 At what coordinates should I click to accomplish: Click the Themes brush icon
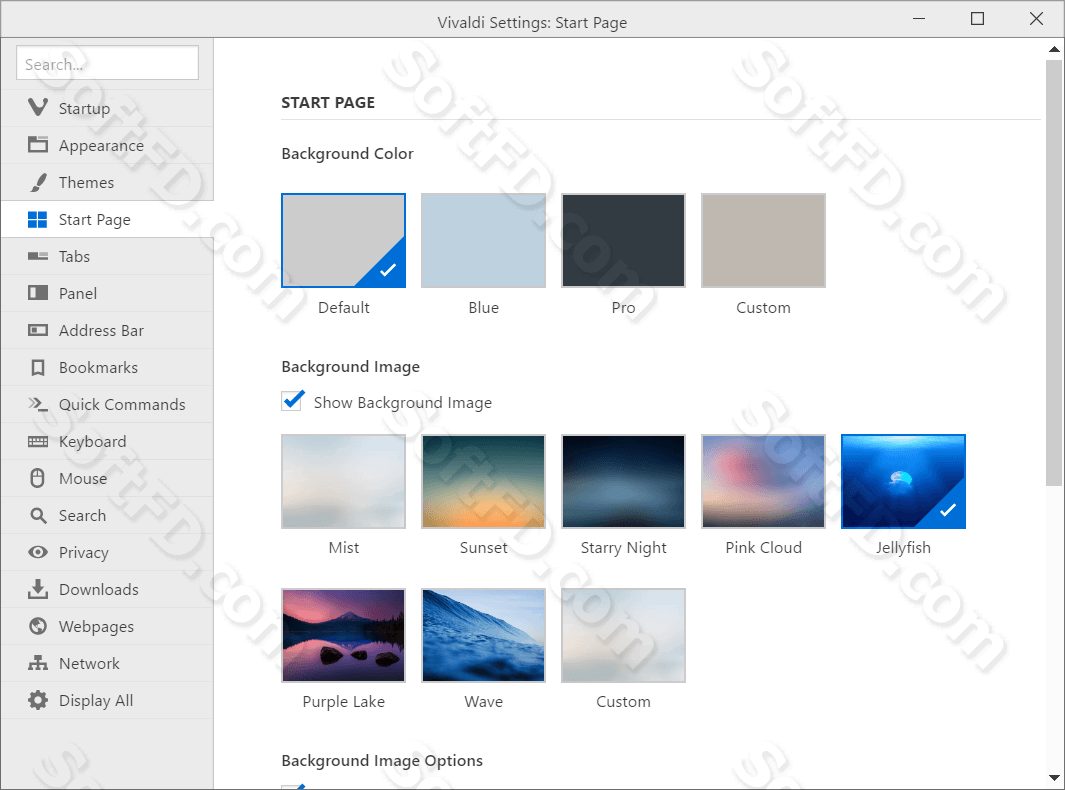point(38,182)
